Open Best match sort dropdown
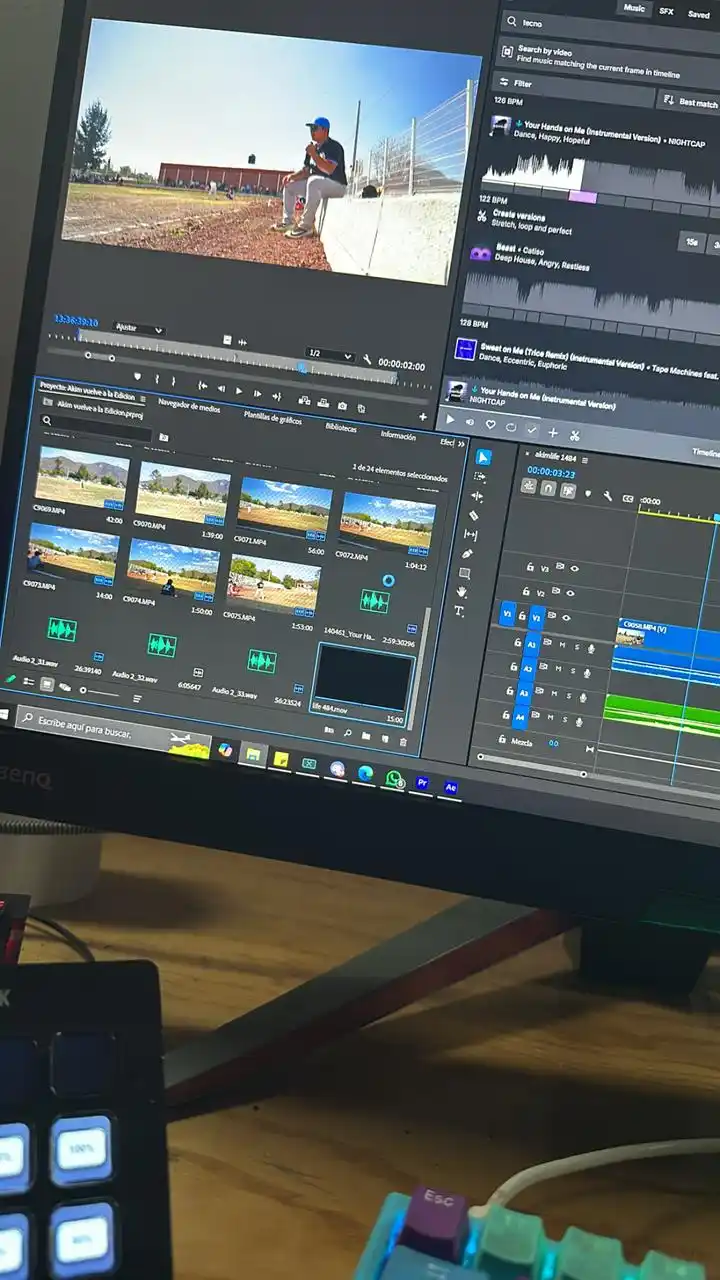 [688, 101]
